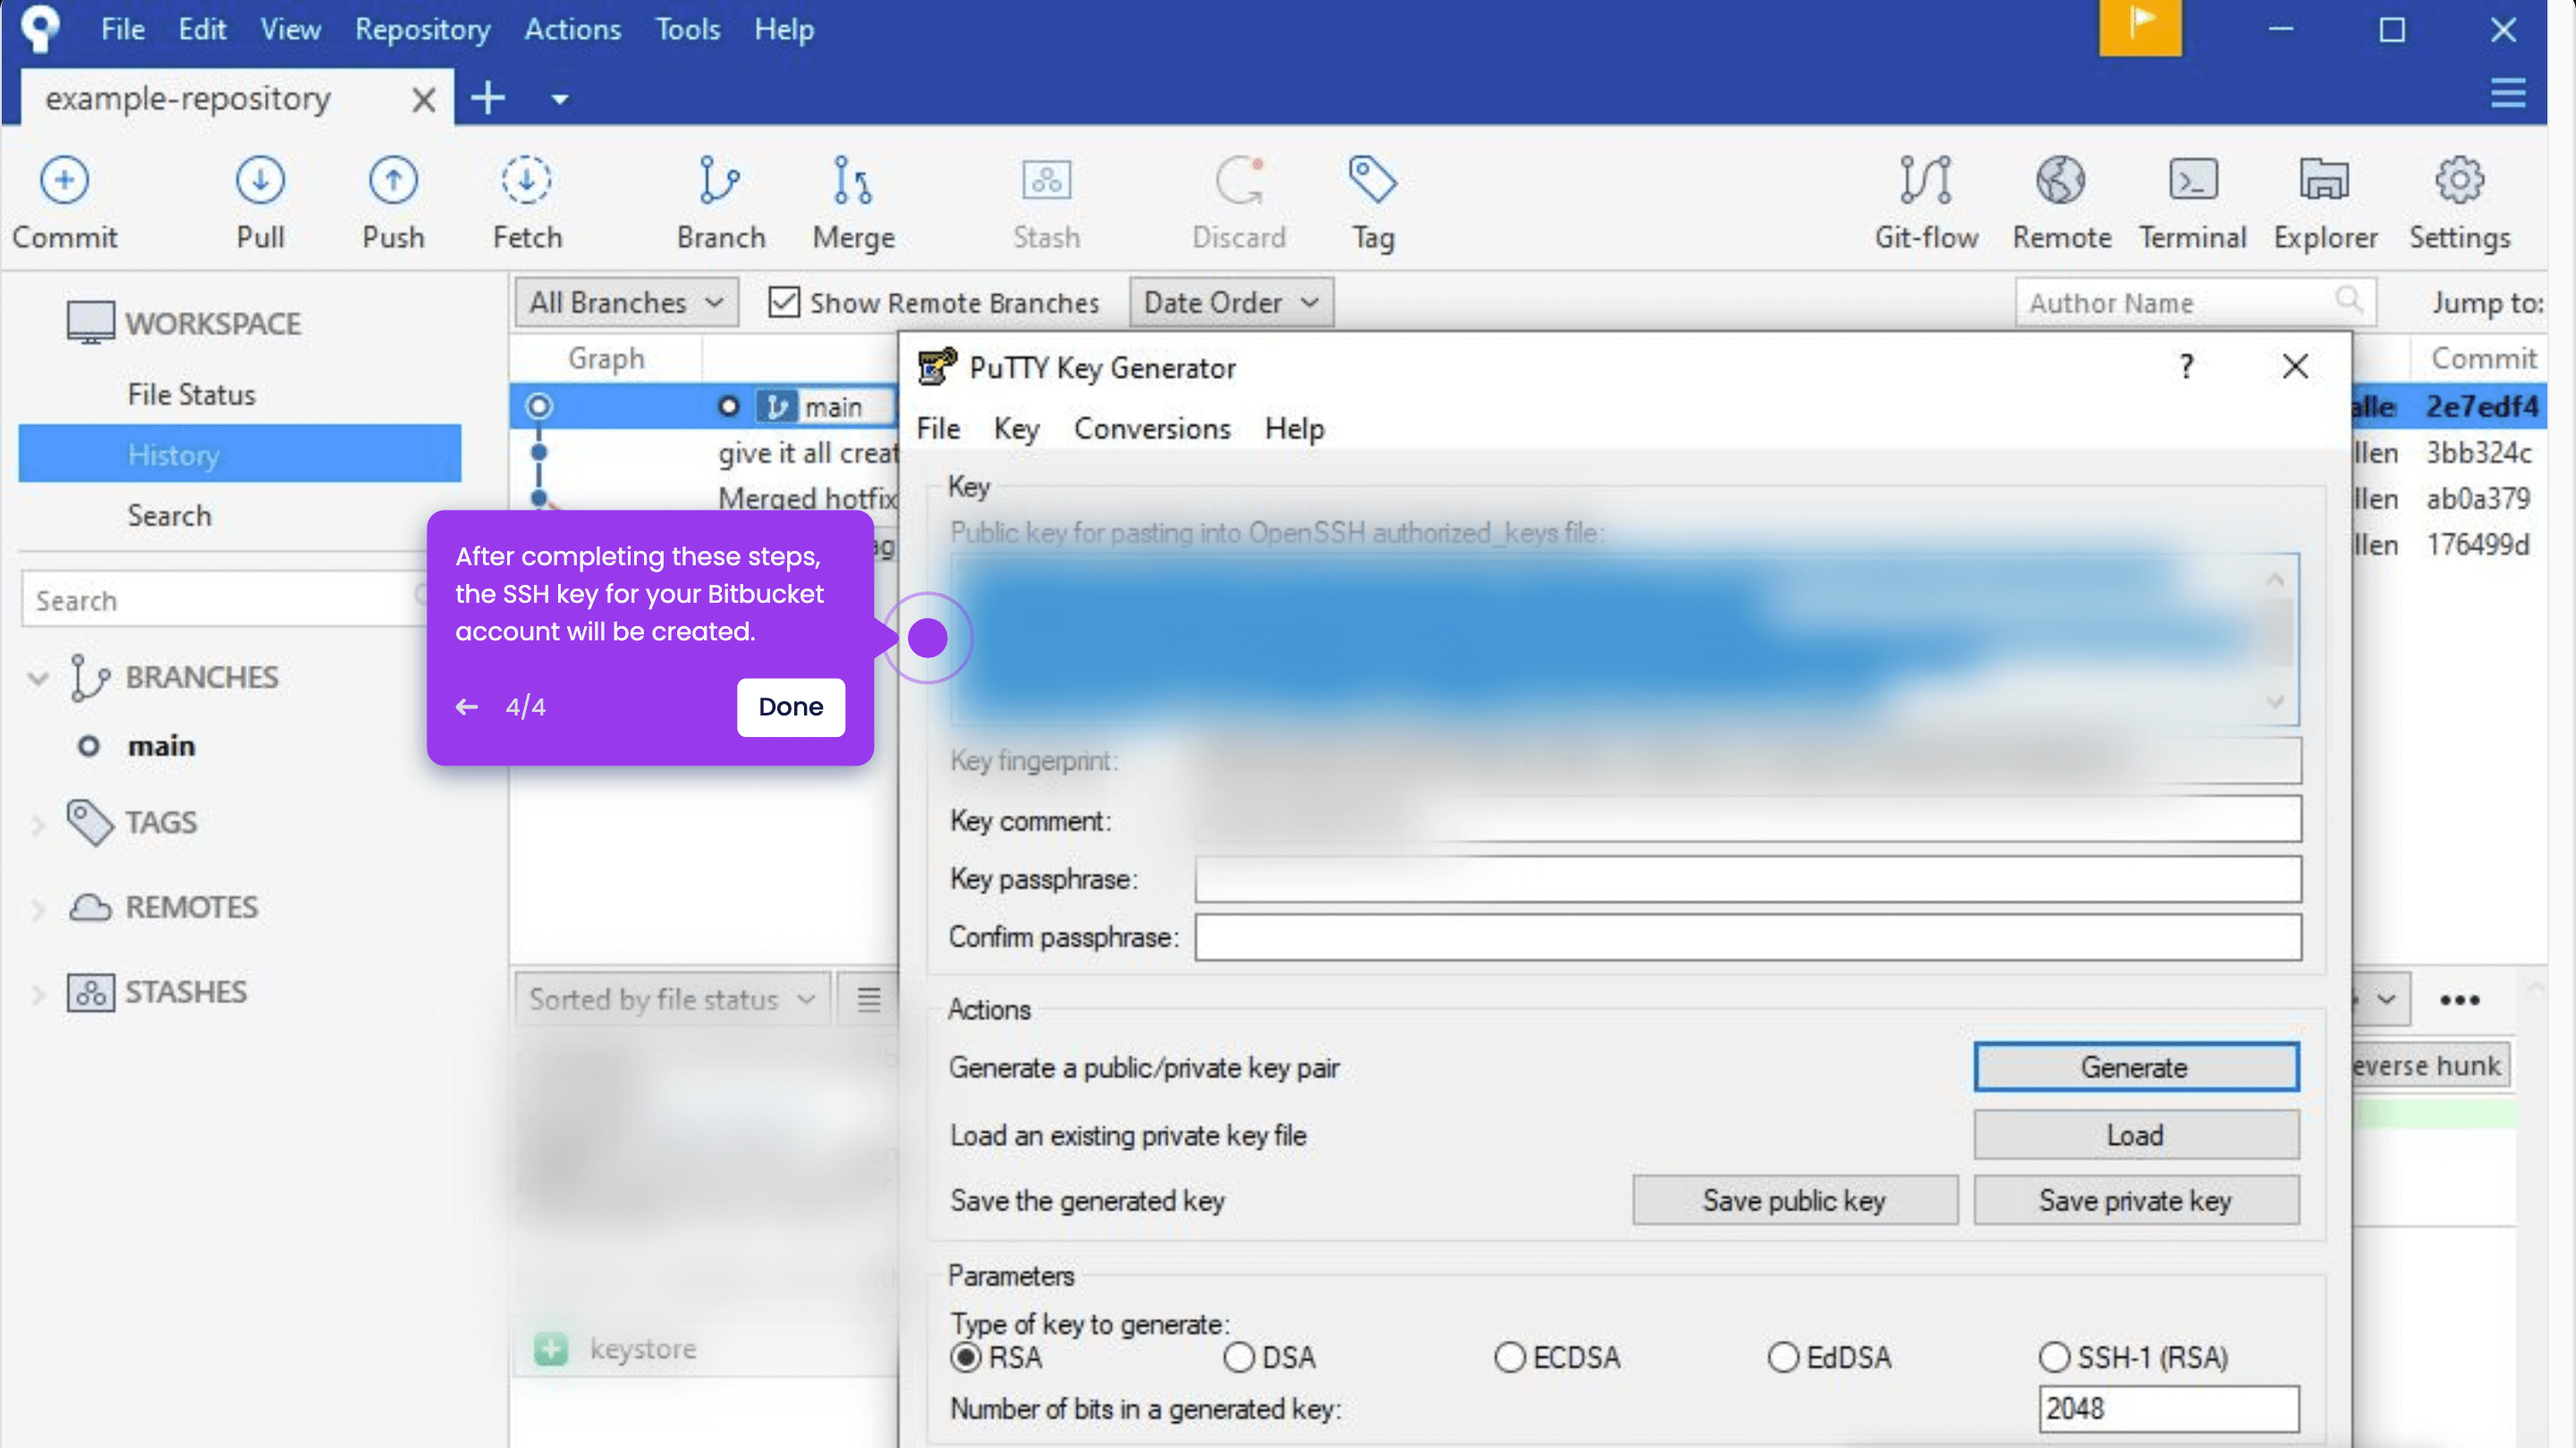
Task: Click the list view icon beside file status sorting
Action: coord(868,999)
